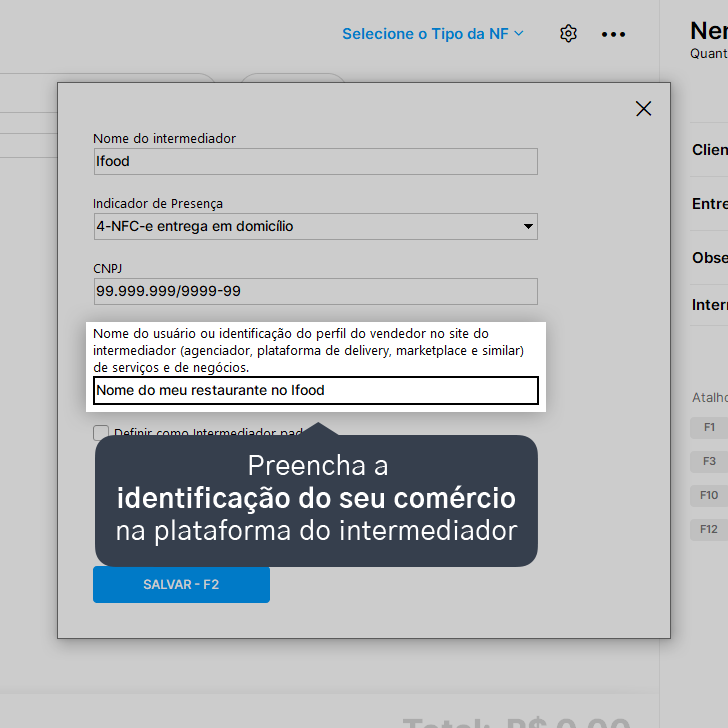Open the Clien... section in the side panel
This screenshot has width=728, height=728.
coord(709,150)
